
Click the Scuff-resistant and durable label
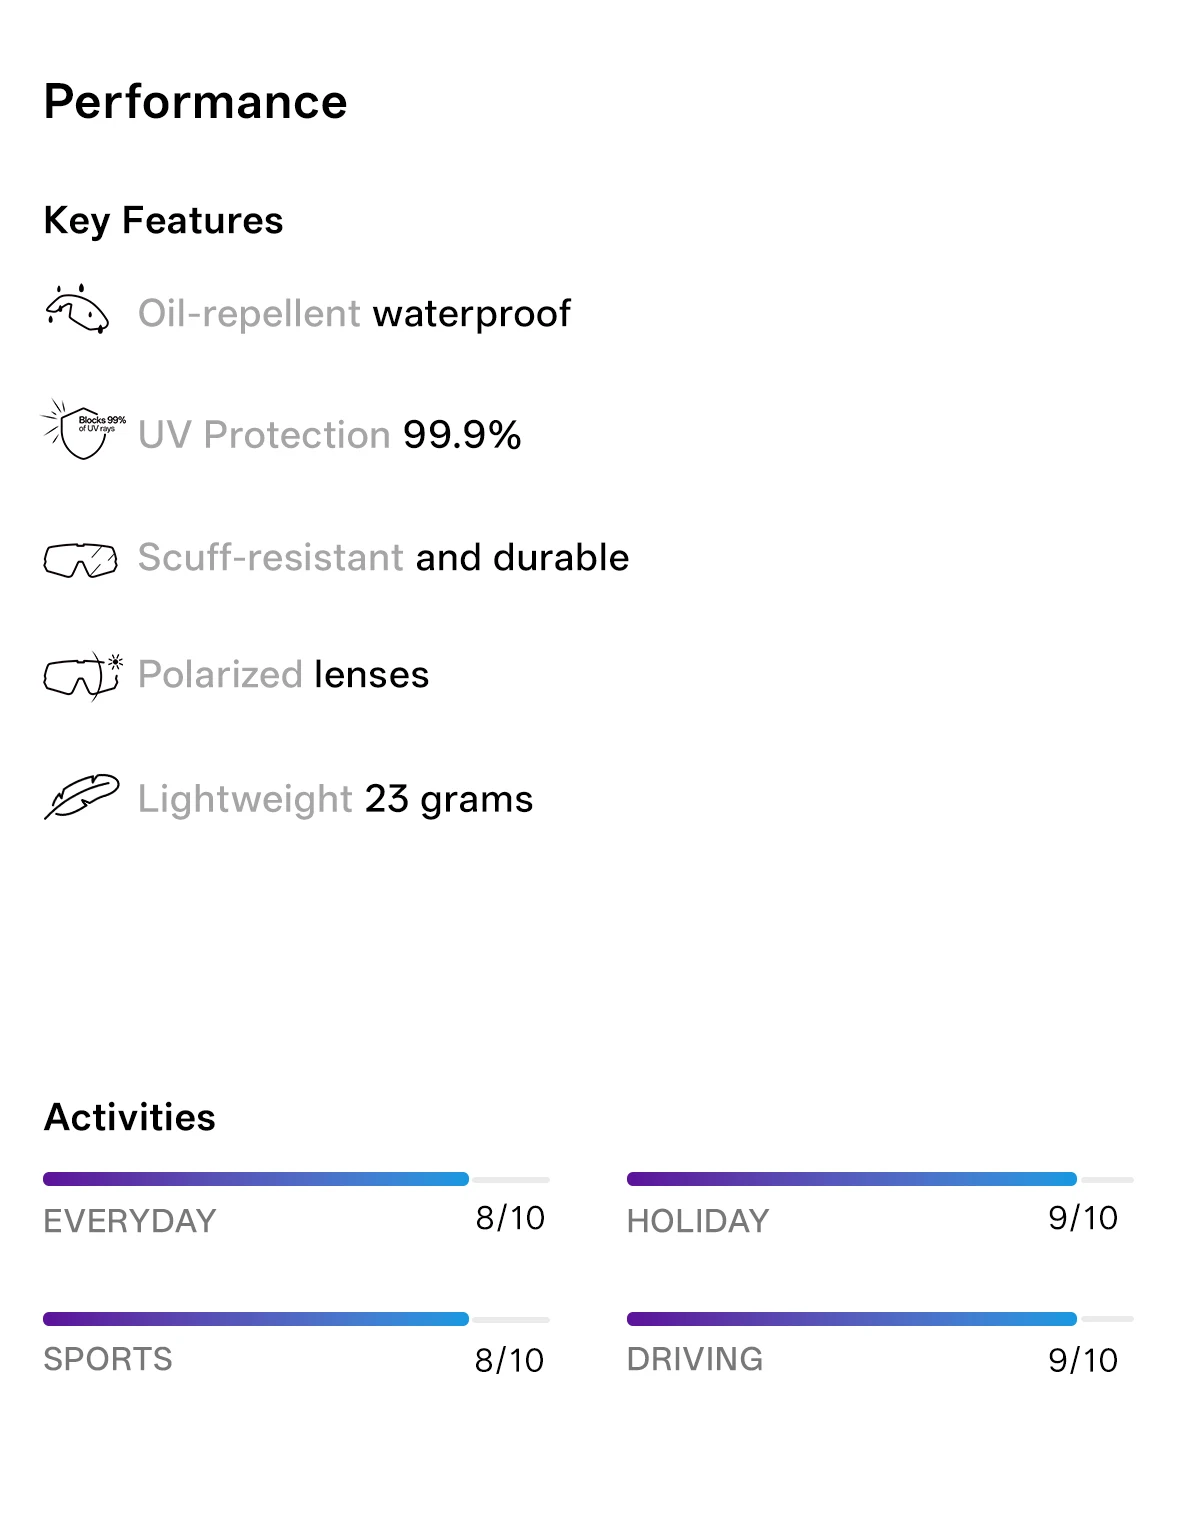pos(384,557)
